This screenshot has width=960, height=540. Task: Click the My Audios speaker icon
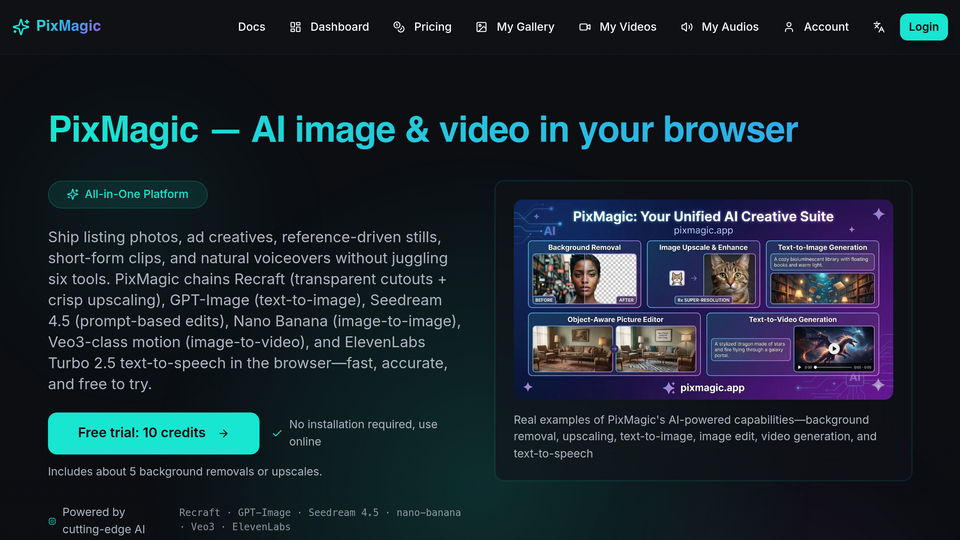pos(686,27)
